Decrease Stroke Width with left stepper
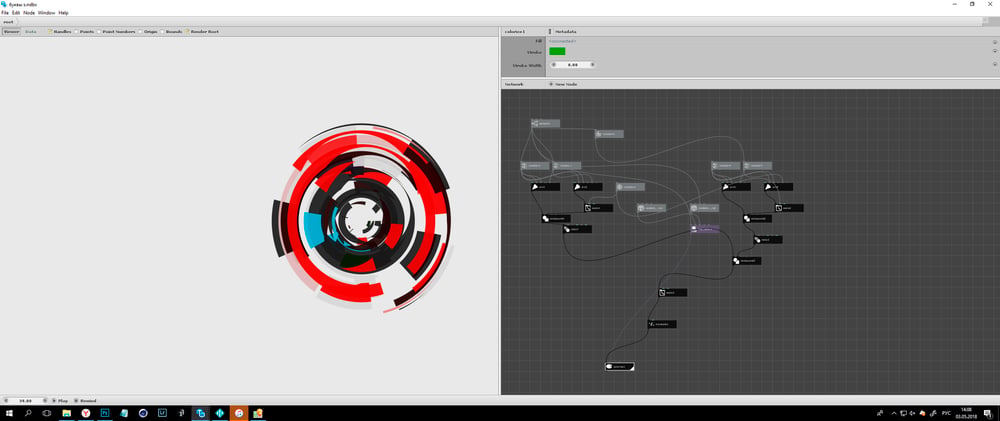1000x421 pixels. coord(553,64)
